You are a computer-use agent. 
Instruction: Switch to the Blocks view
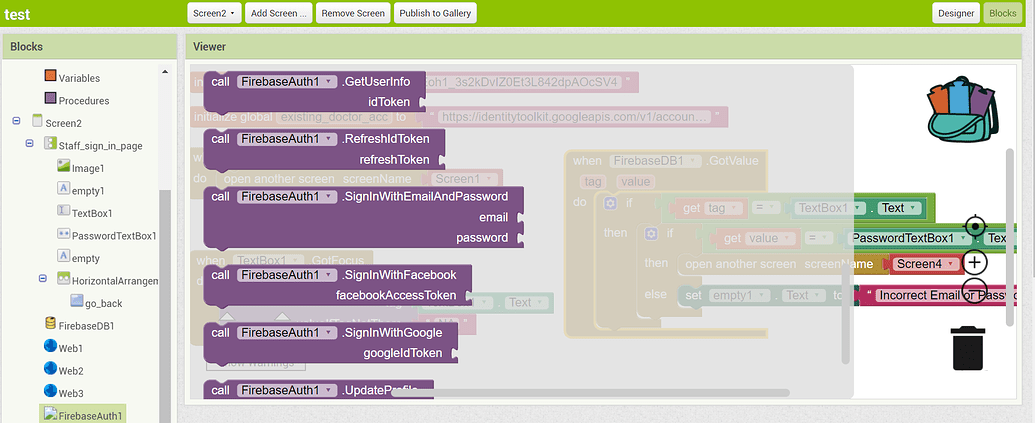[1002, 13]
